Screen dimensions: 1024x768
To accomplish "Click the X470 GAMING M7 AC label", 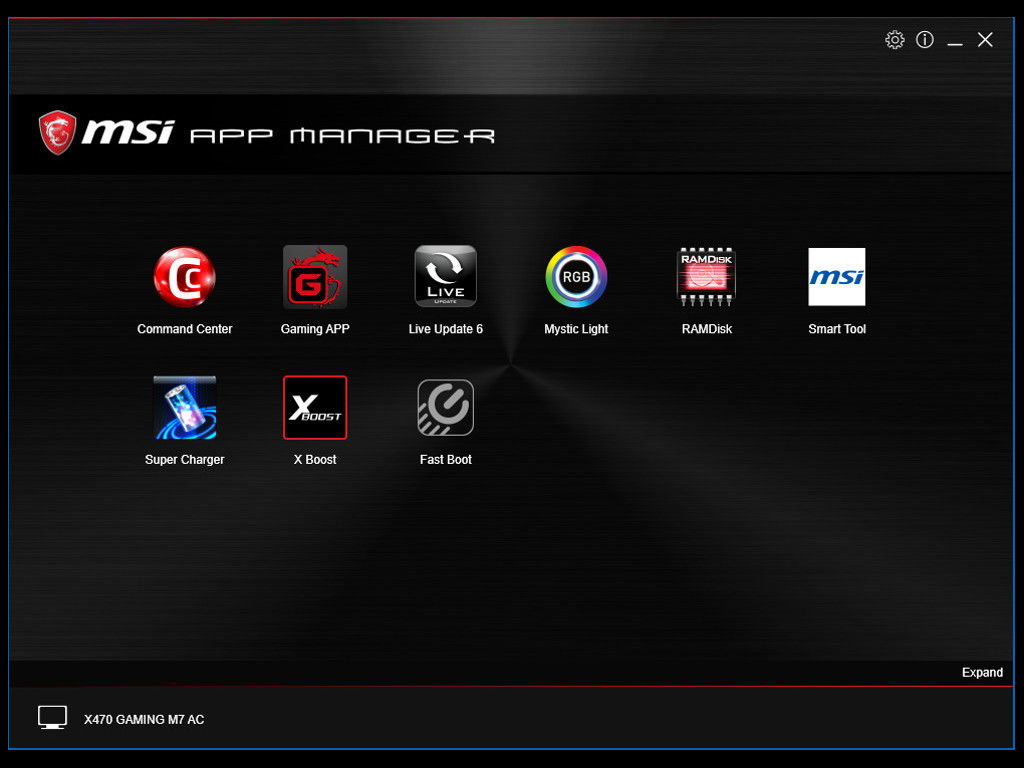I will click(144, 719).
